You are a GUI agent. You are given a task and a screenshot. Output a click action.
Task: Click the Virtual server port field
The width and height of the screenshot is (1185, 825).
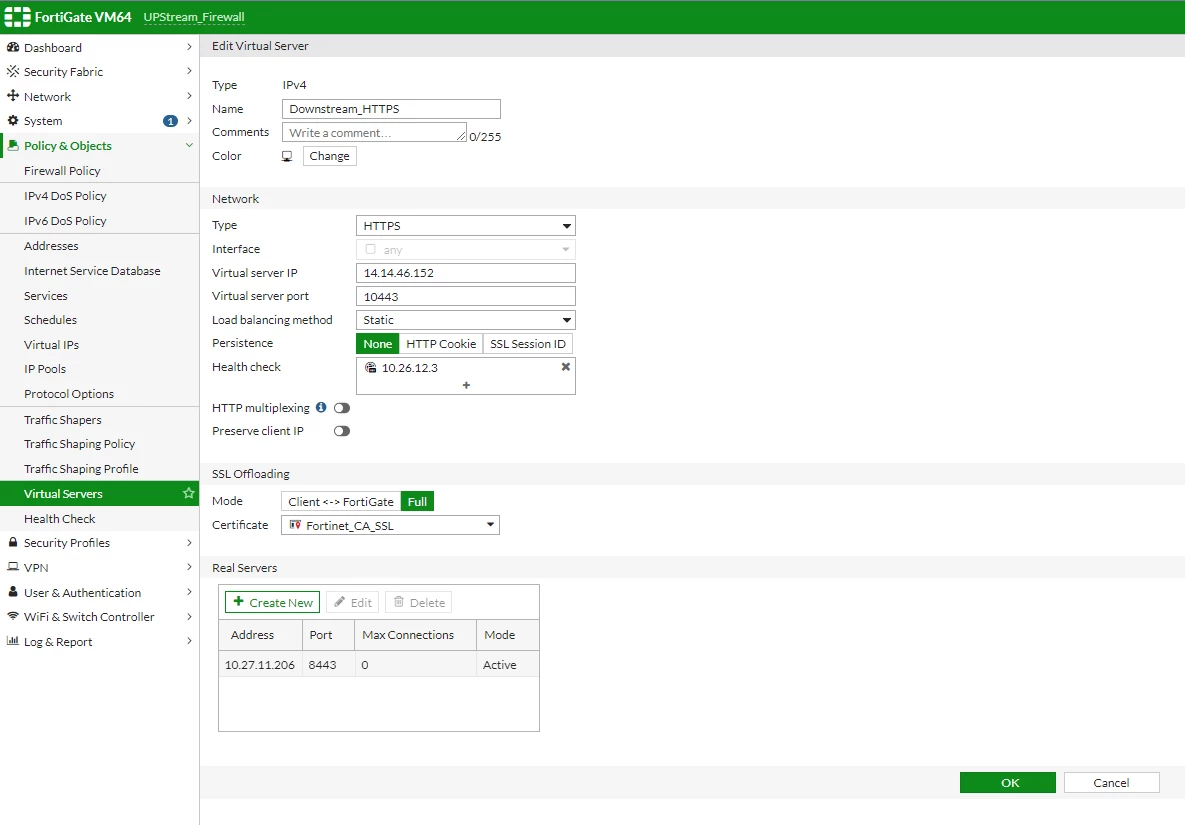click(x=466, y=296)
